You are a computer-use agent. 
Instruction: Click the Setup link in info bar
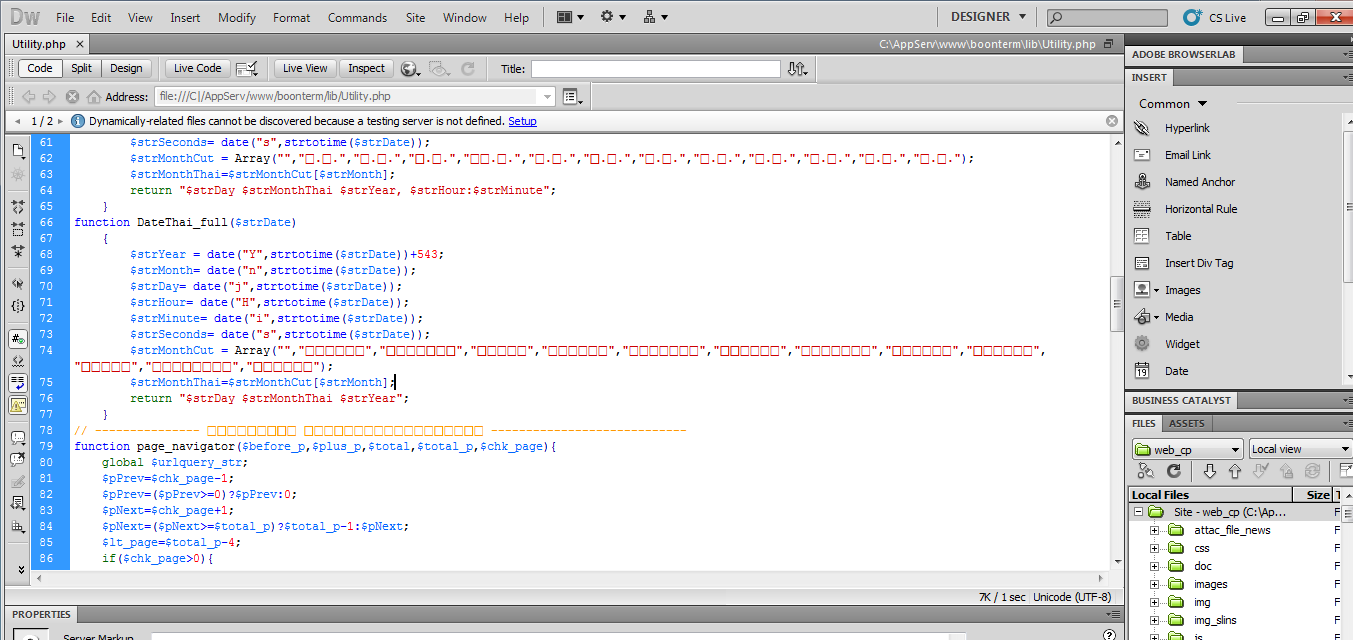[522, 121]
